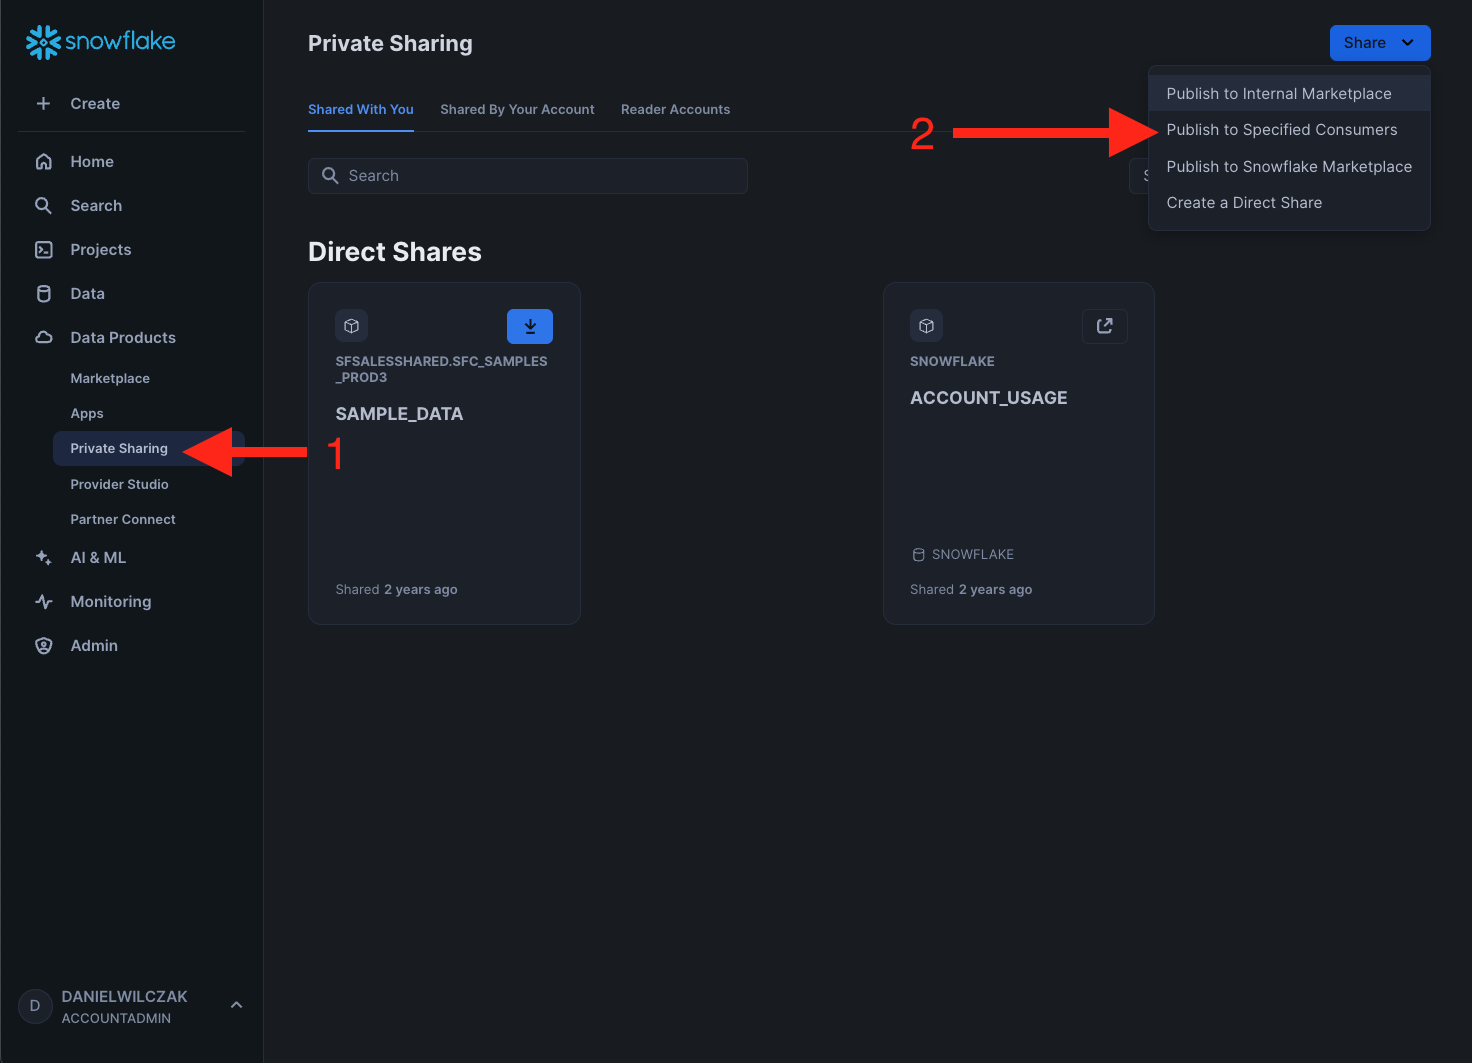Click the Projects terminal icon

tap(43, 249)
